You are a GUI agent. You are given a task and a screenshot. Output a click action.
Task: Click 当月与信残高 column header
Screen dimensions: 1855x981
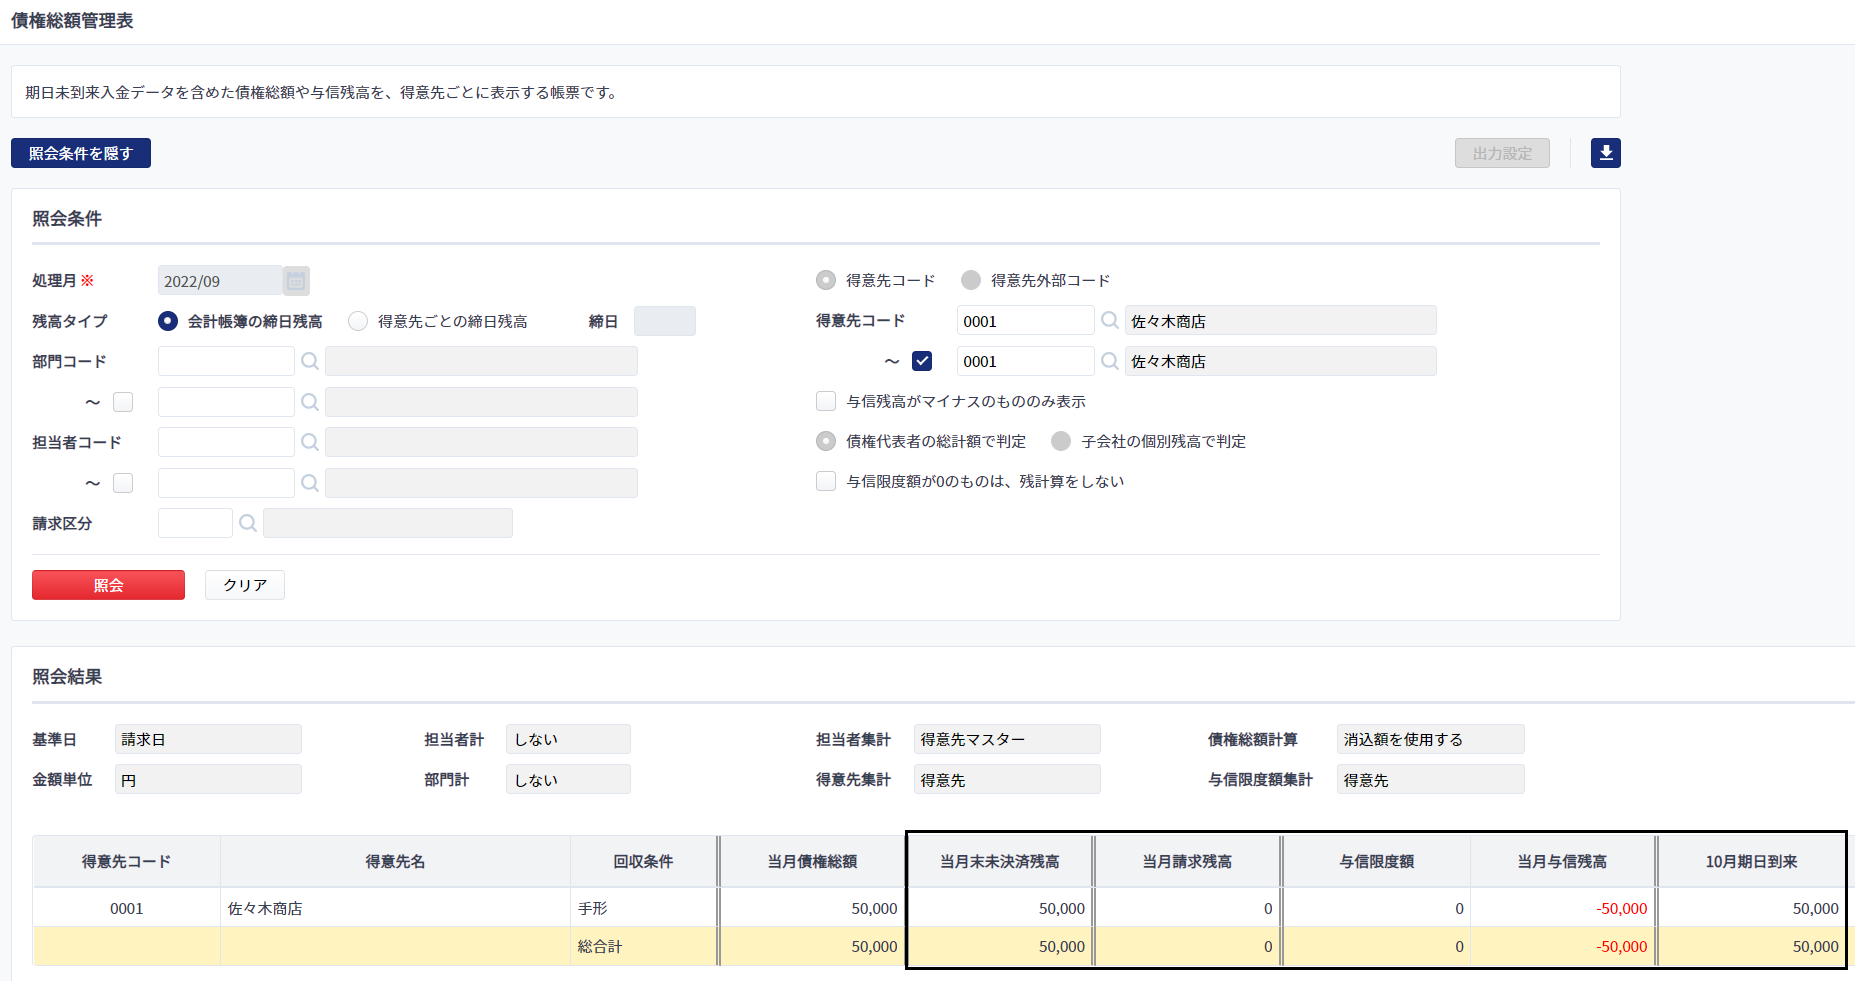[1562, 861]
